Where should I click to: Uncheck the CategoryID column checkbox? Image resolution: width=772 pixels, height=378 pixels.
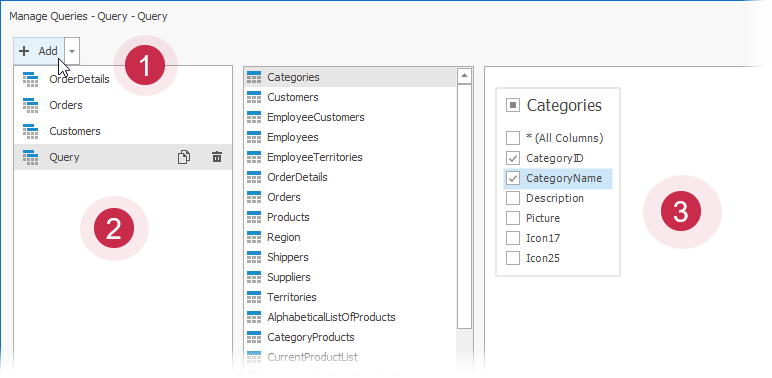(513, 158)
